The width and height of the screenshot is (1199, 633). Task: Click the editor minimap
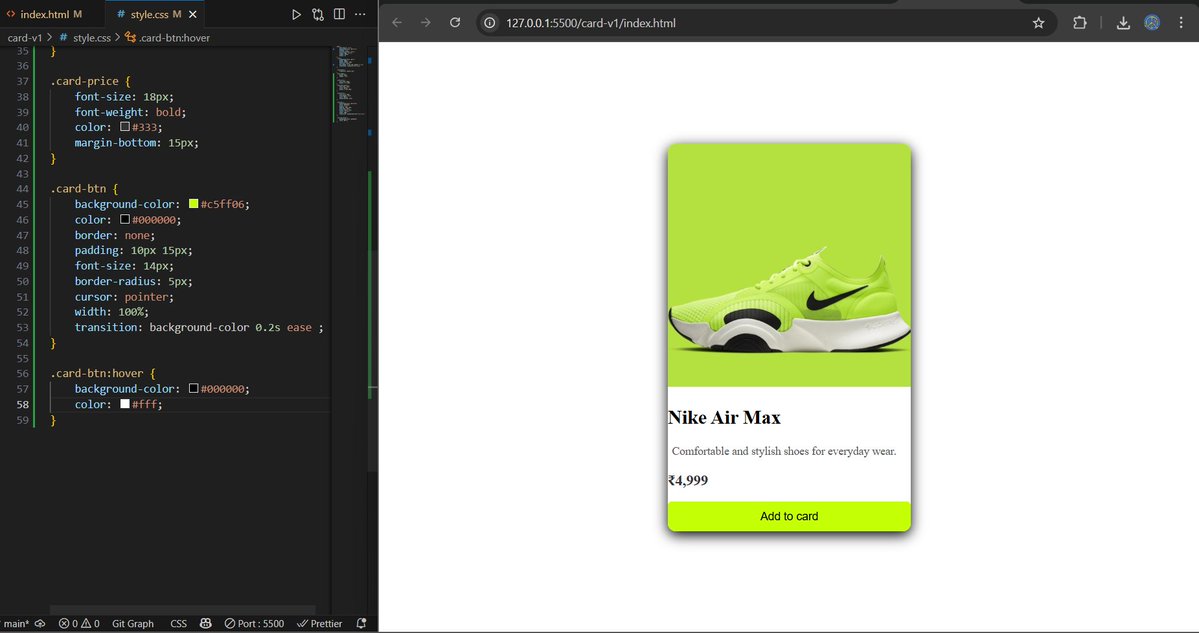[x=349, y=84]
